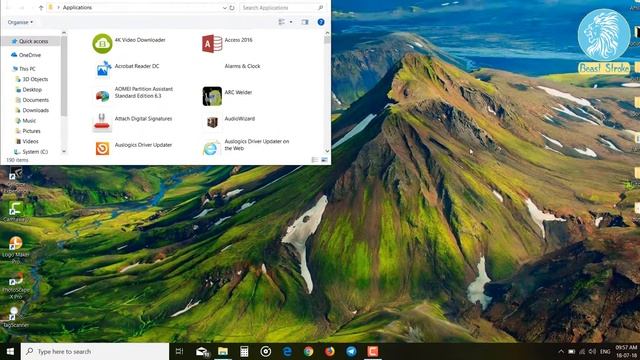Select the Attach Digital Signatures icon
The width and height of the screenshot is (640, 360).
pyautogui.click(x=102, y=122)
